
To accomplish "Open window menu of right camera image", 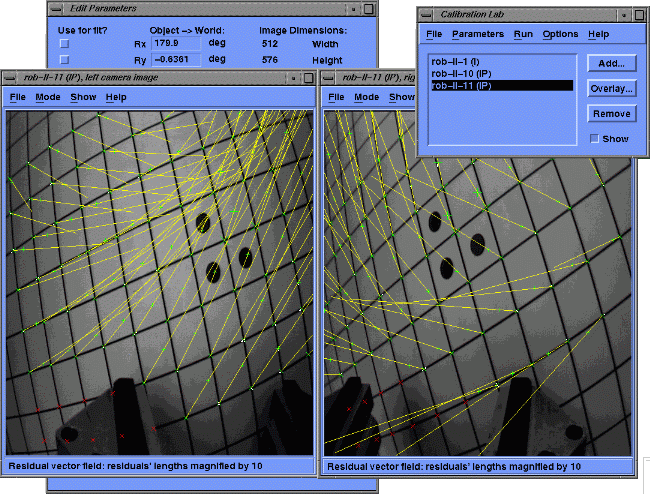I will (x=328, y=78).
